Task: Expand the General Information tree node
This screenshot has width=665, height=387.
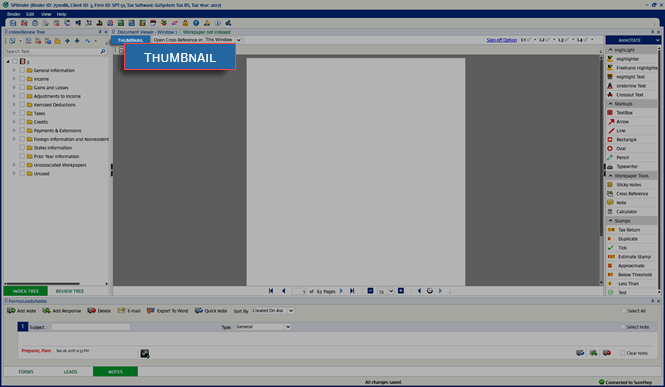Action: coord(14,70)
